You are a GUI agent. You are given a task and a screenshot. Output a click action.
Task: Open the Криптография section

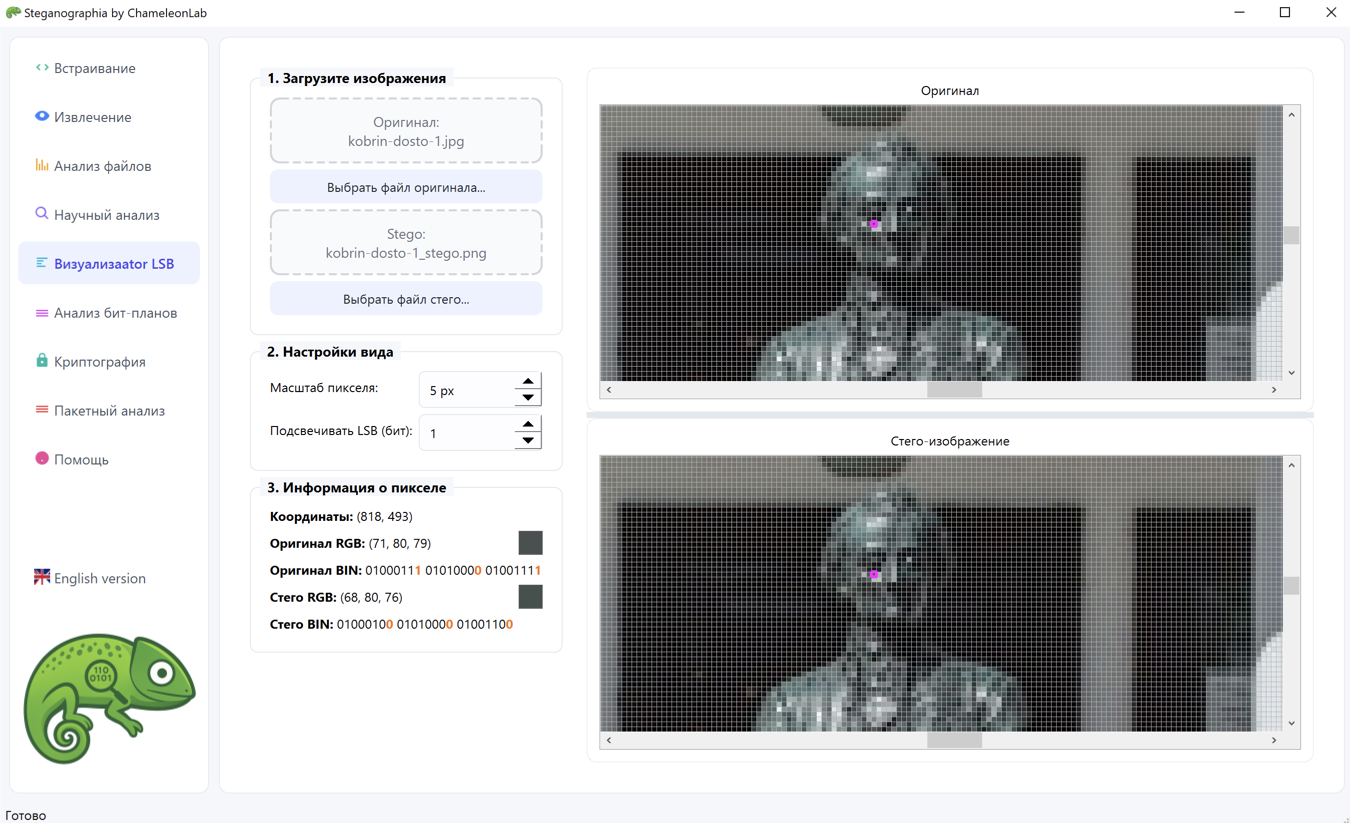coord(109,362)
